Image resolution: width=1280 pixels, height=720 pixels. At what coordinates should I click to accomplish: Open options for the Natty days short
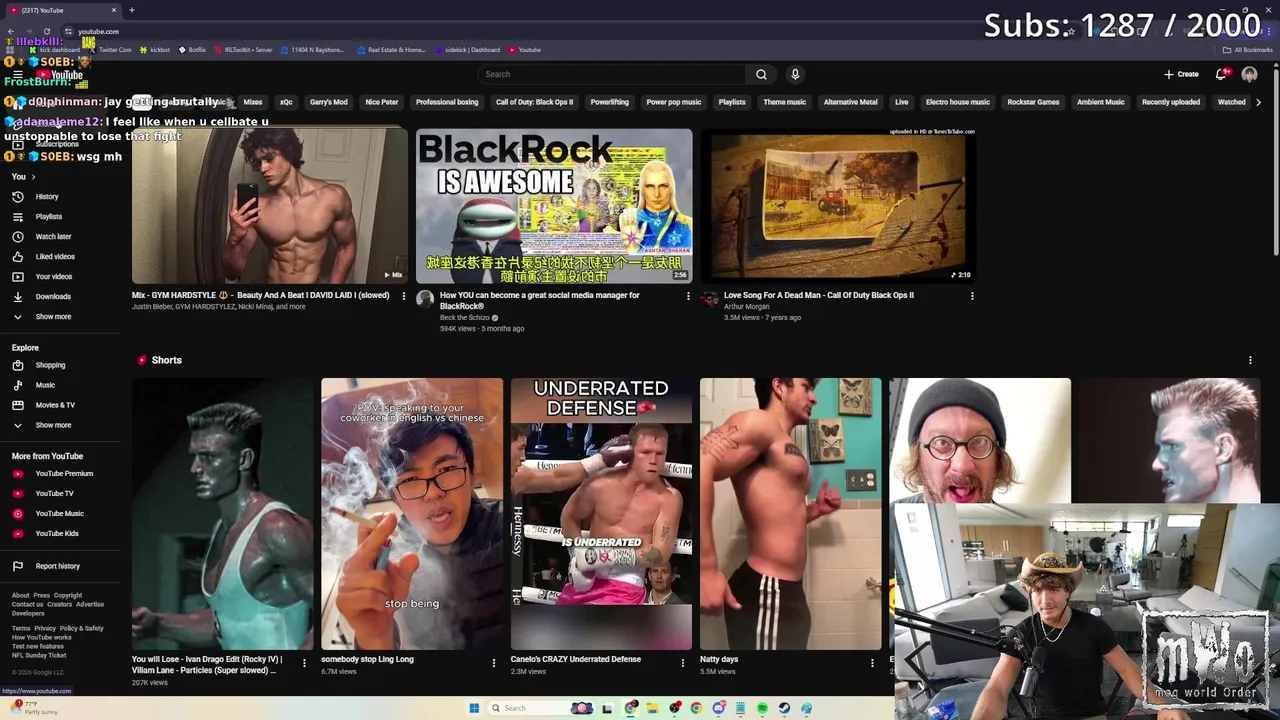point(872,663)
